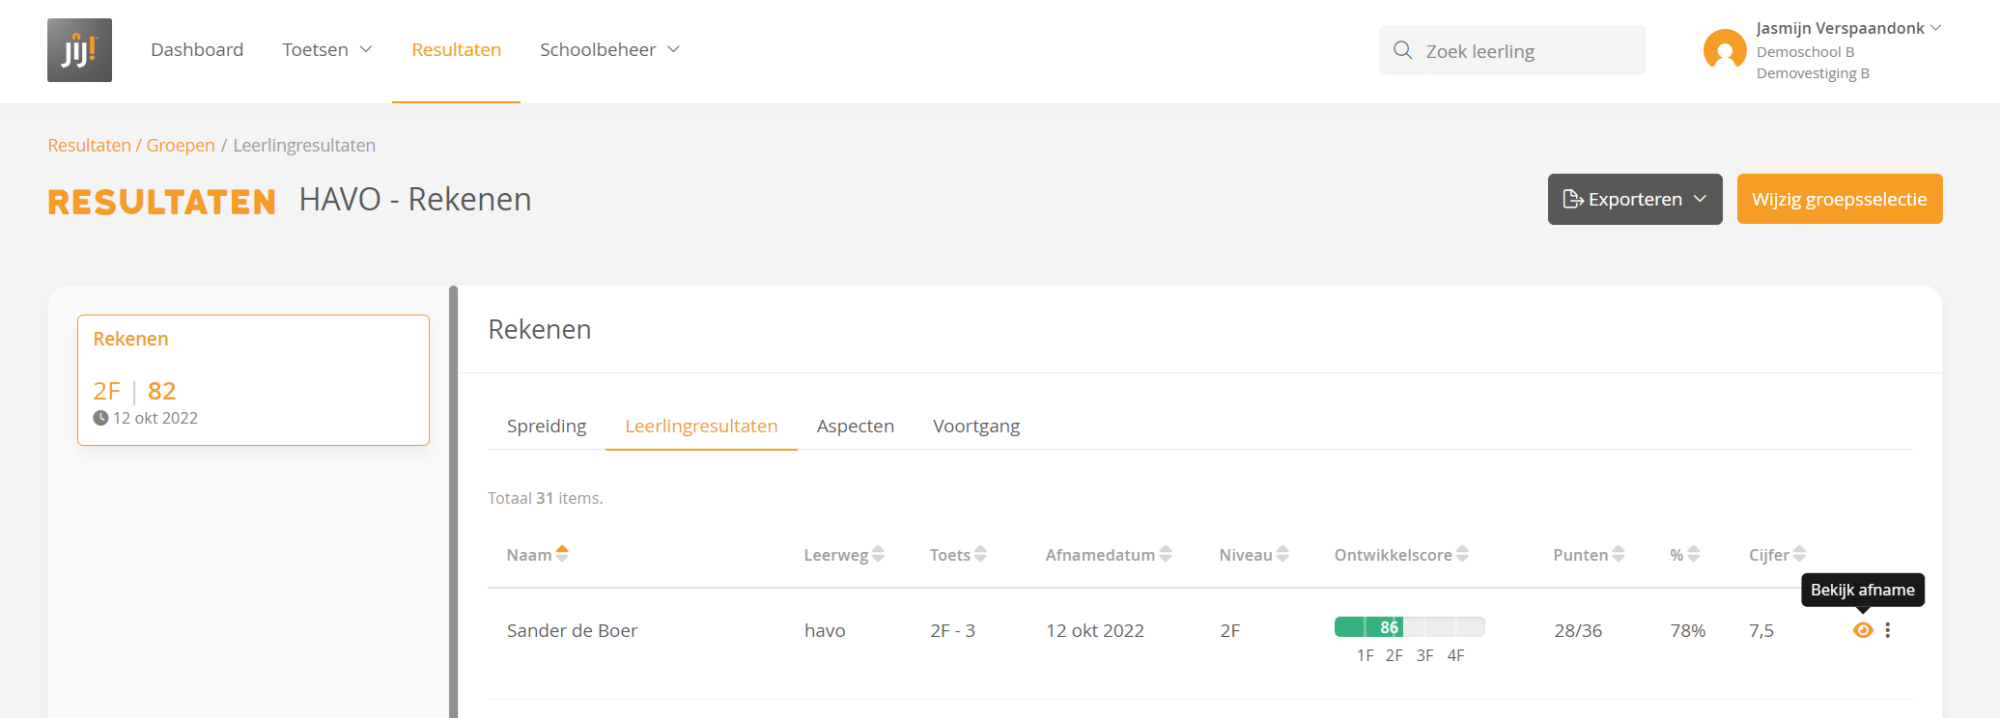The image size is (2000, 718).
Task: Sort by Punten column
Action: [x=1589, y=554]
